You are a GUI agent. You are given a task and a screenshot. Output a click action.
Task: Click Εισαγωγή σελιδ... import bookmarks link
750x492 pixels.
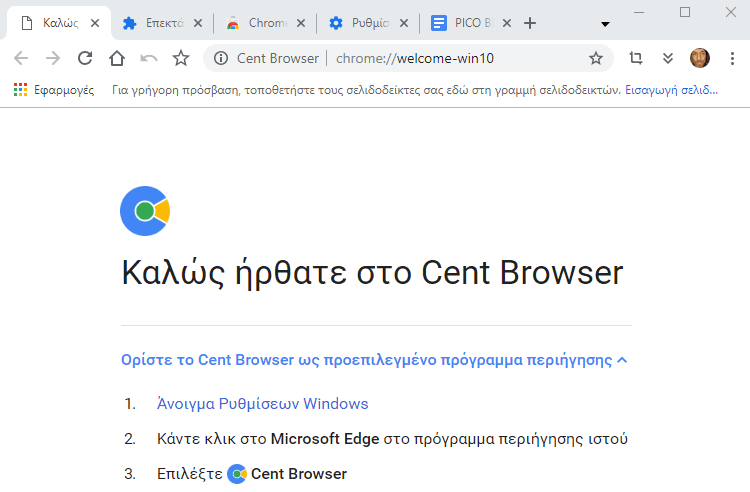672,90
